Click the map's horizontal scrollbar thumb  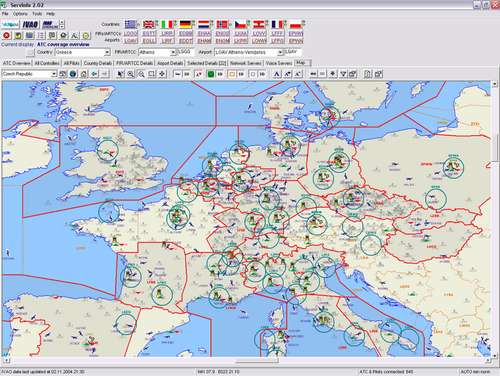(x=257, y=361)
